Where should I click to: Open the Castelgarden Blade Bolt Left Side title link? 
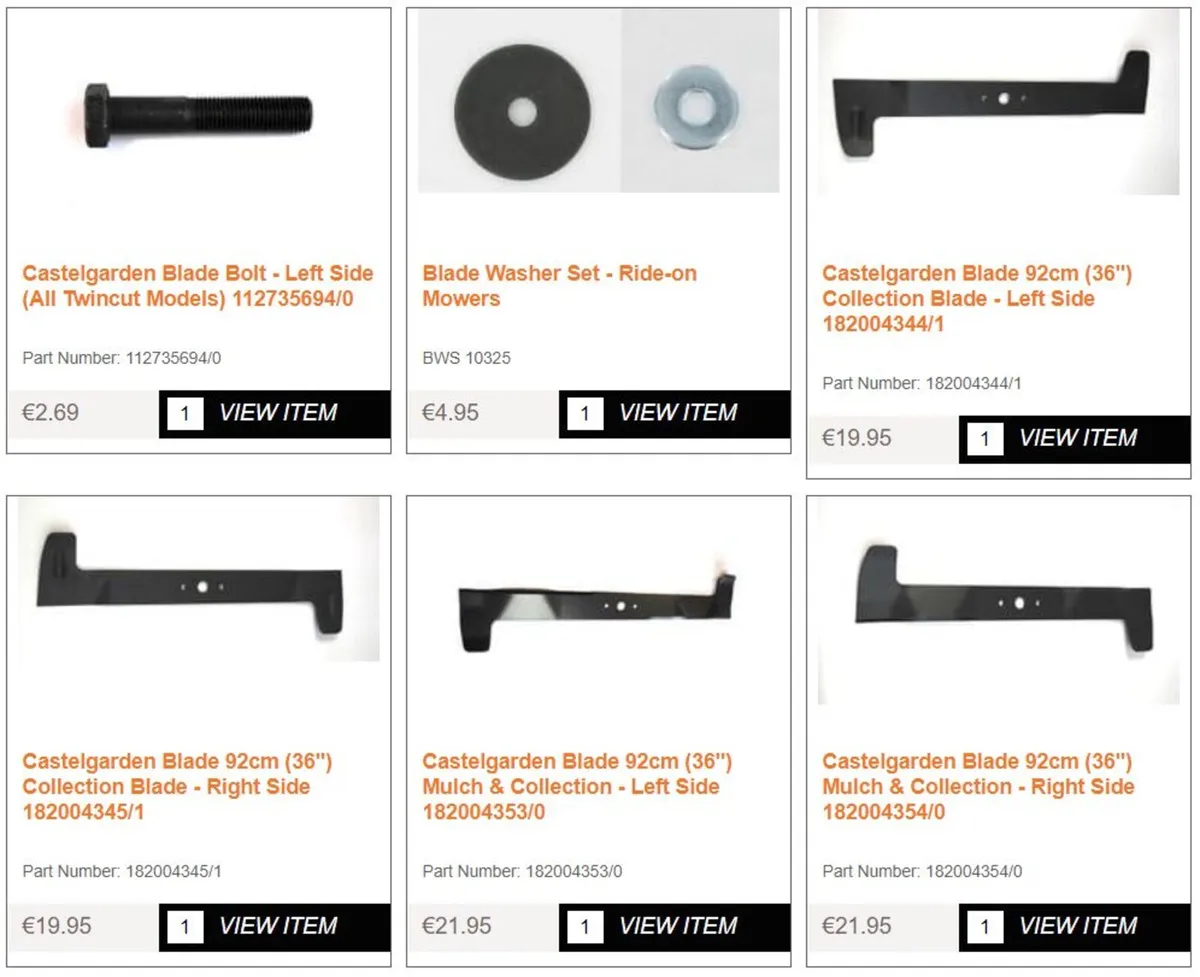pyautogui.click(x=198, y=286)
